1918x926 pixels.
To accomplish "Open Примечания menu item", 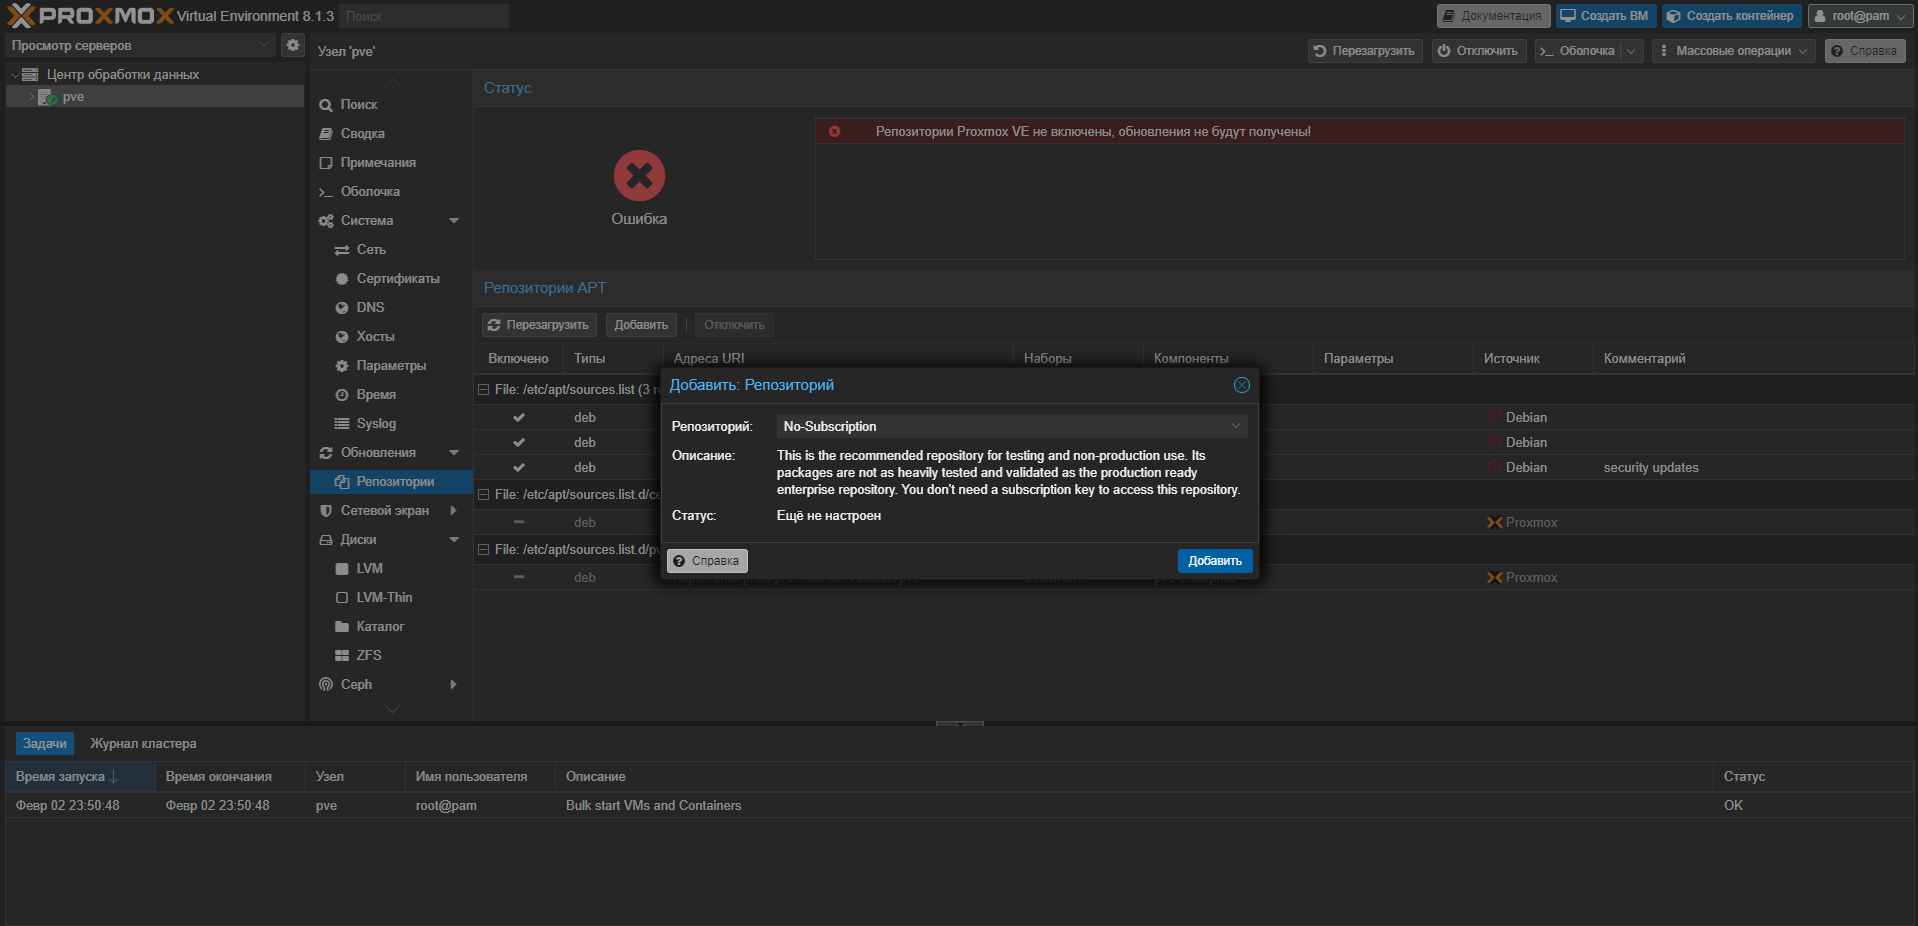I will point(391,162).
